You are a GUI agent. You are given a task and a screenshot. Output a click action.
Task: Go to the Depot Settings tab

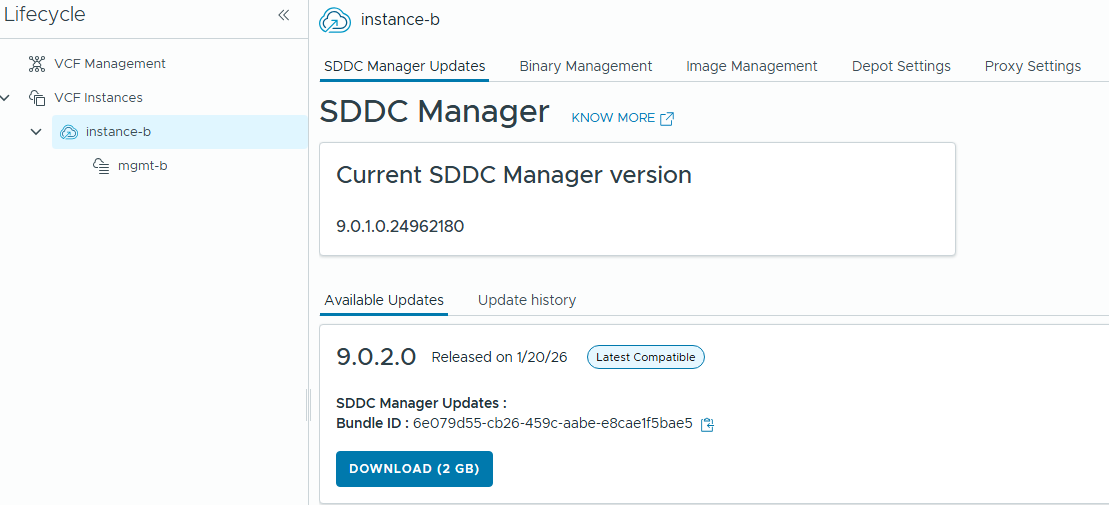pos(900,66)
